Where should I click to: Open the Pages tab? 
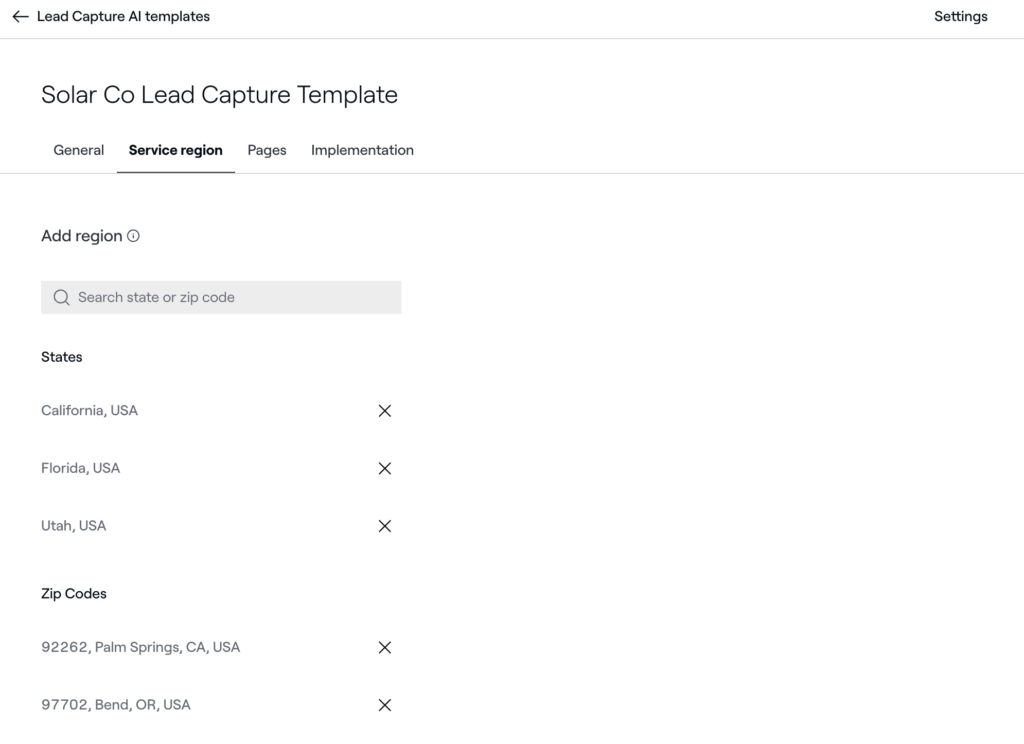pyautogui.click(x=266, y=150)
